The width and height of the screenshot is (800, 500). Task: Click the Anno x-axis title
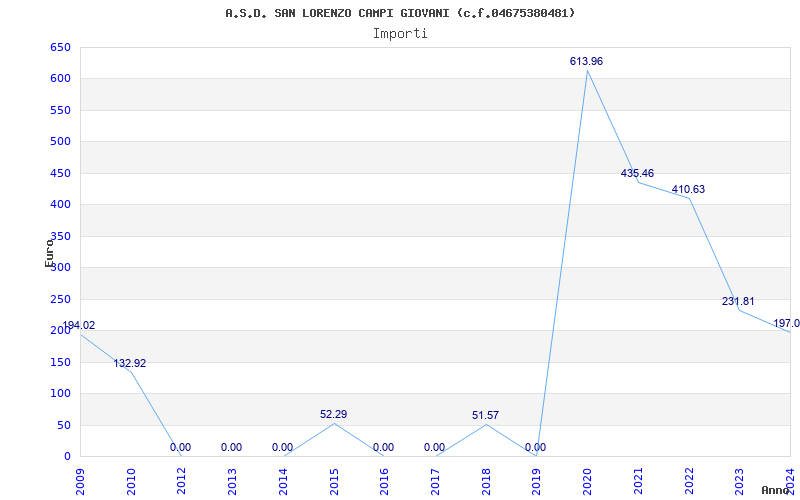tap(775, 490)
